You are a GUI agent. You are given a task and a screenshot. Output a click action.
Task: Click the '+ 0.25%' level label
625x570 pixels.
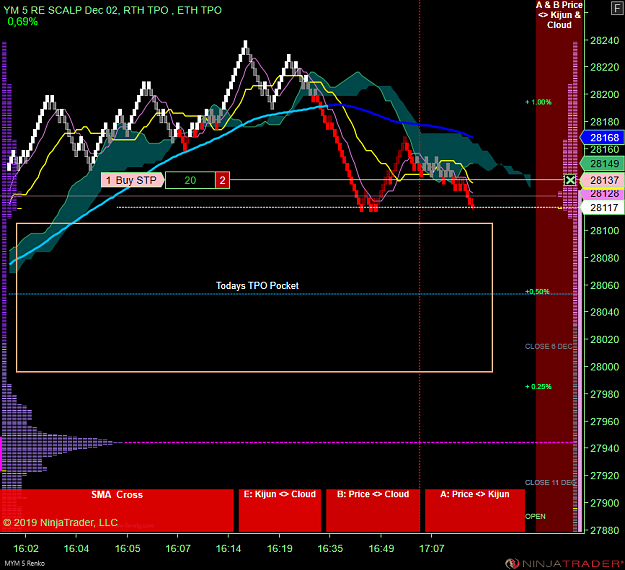tap(539, 387)
